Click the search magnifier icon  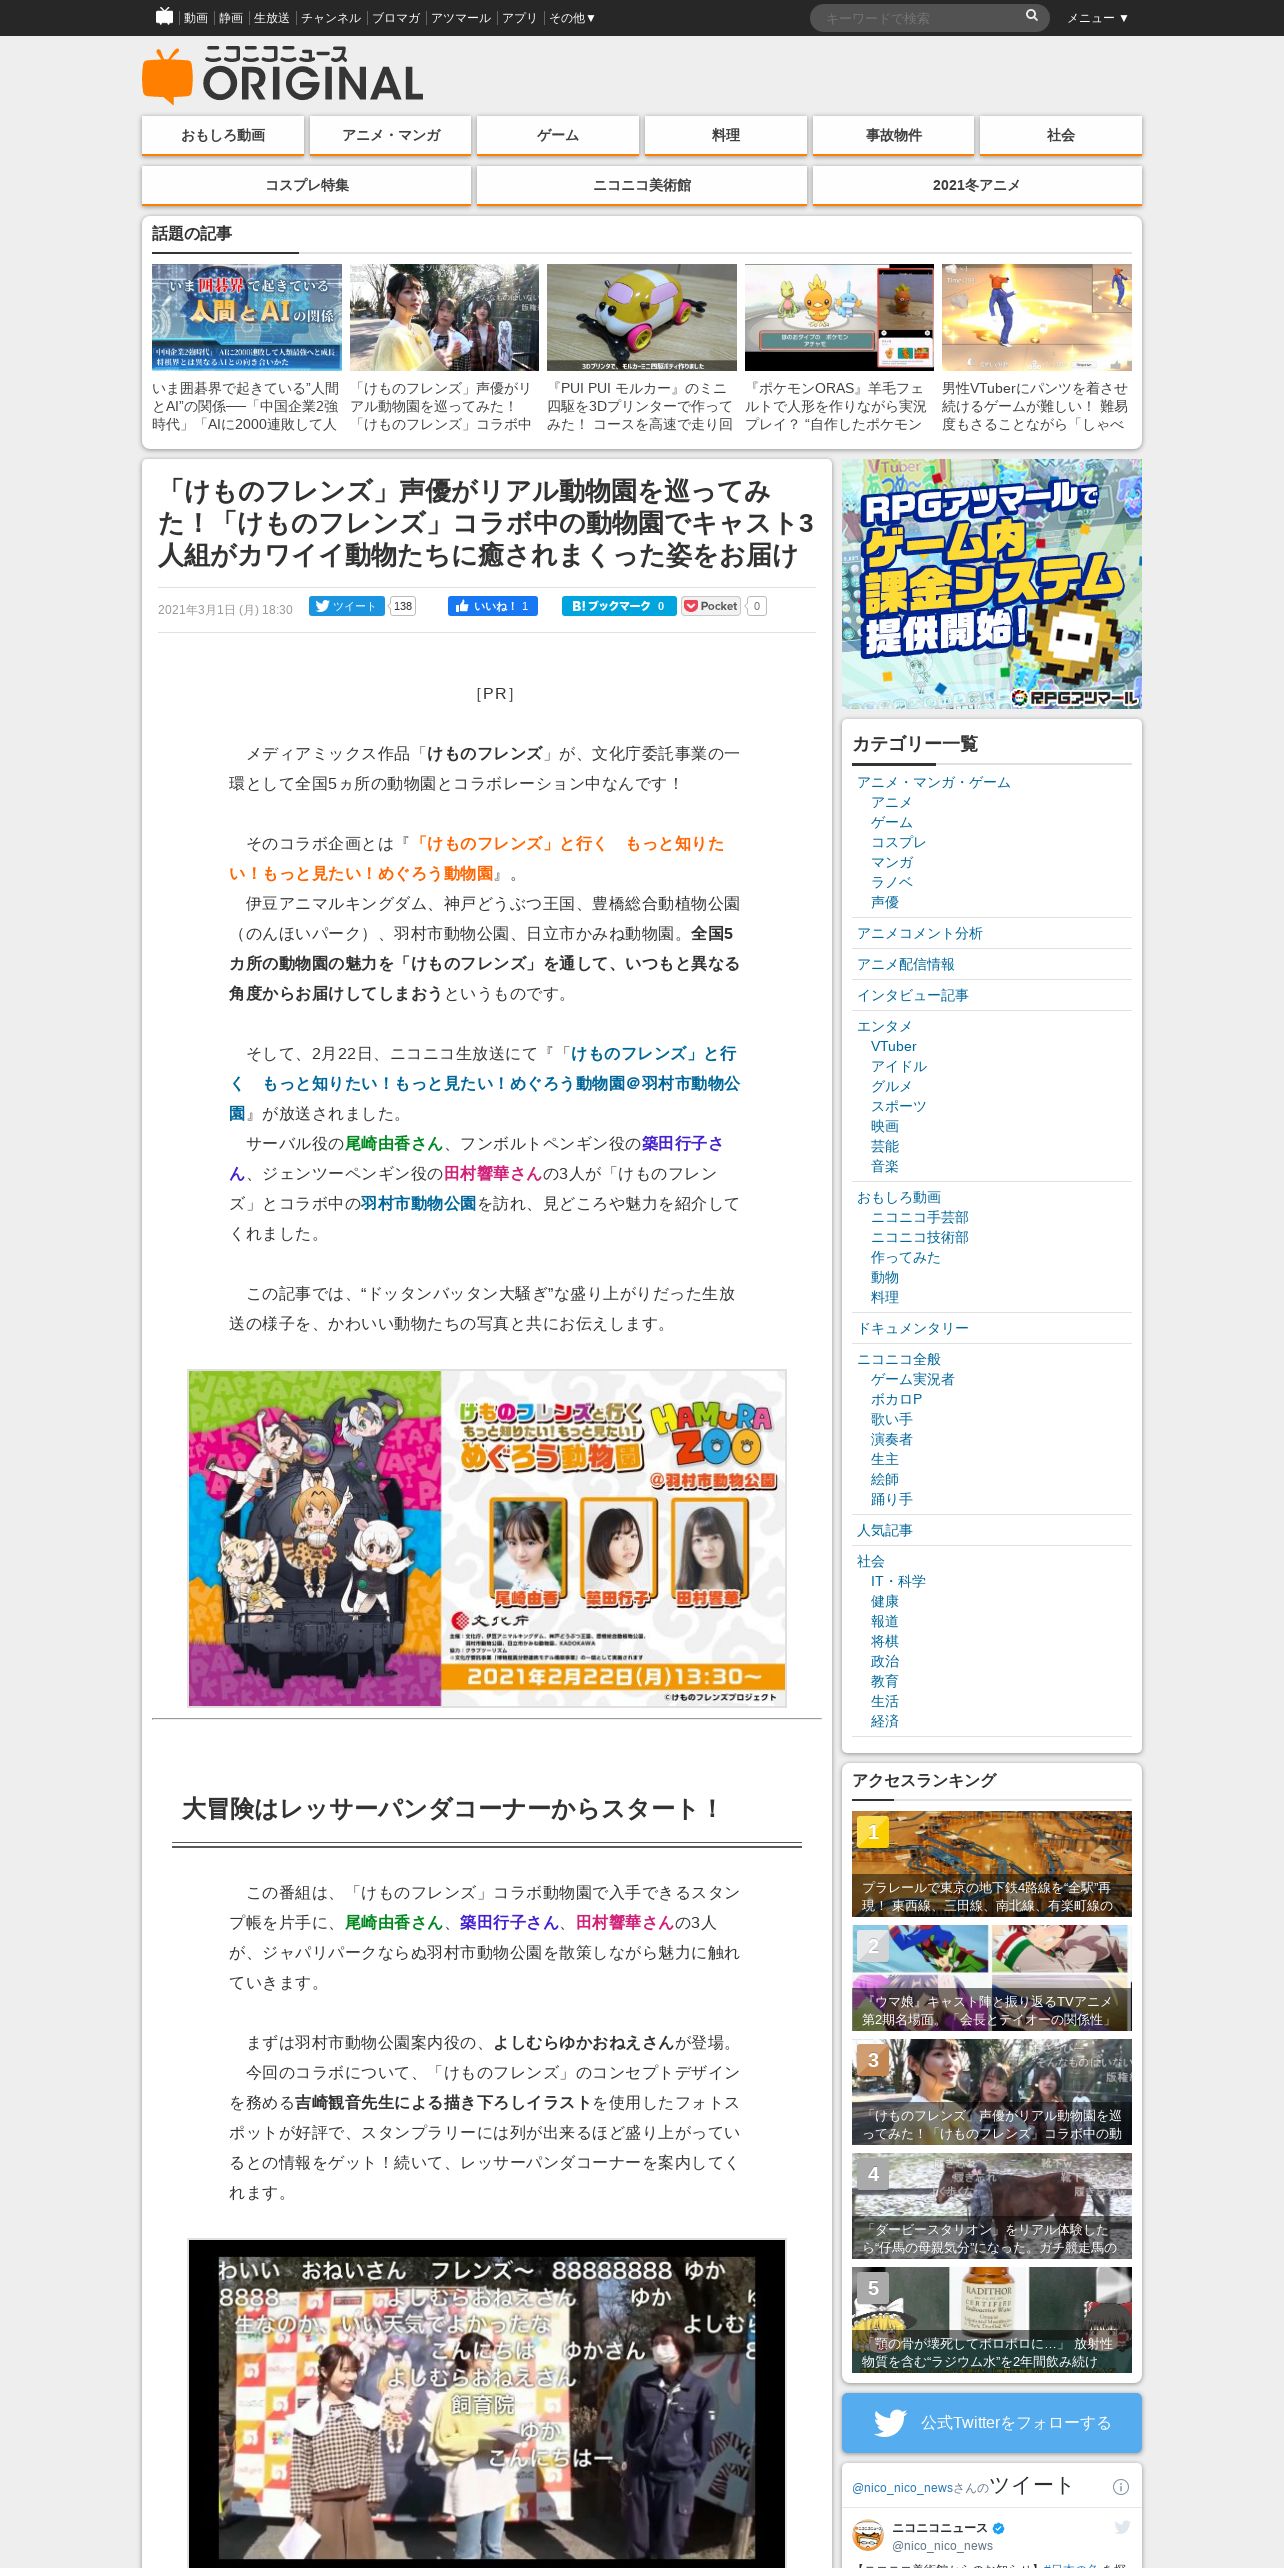[x=1032, y=16]
